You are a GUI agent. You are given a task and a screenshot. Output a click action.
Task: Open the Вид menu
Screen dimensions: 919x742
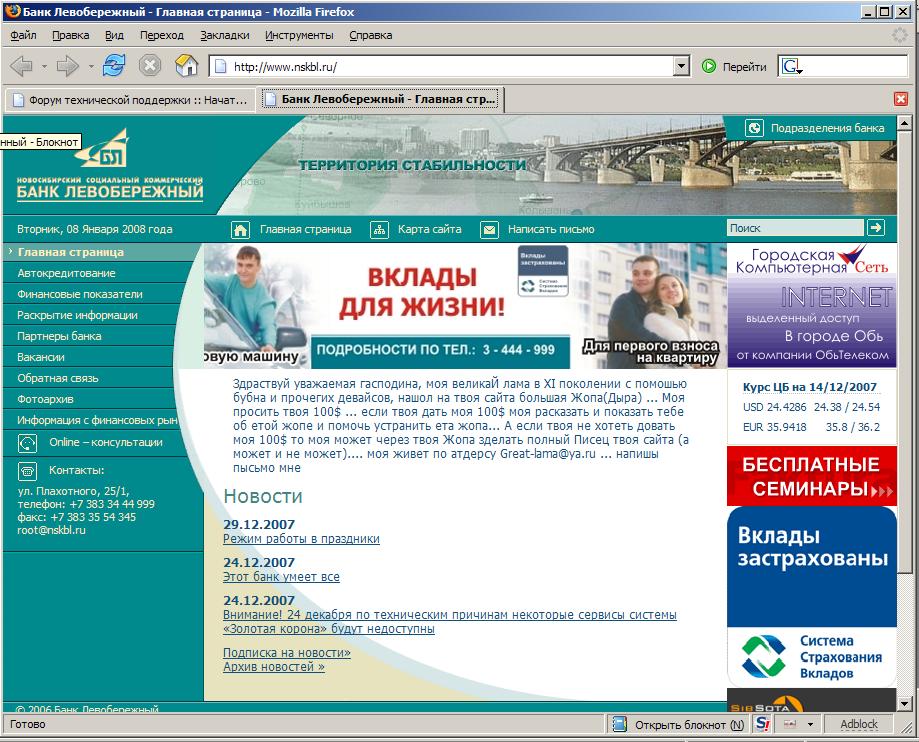pyautogui.click(x=114, y=35)
